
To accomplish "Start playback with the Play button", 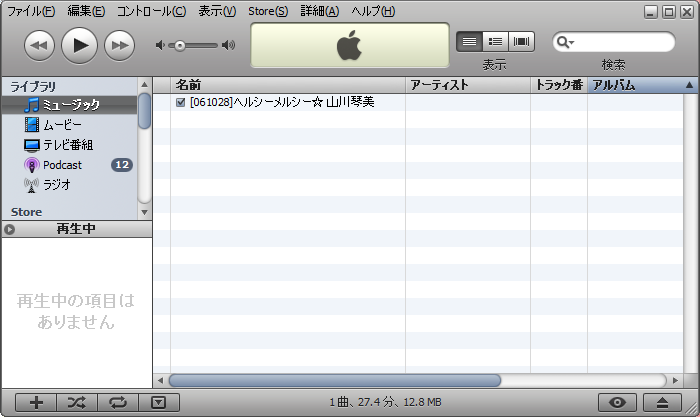I will (79, 46).
